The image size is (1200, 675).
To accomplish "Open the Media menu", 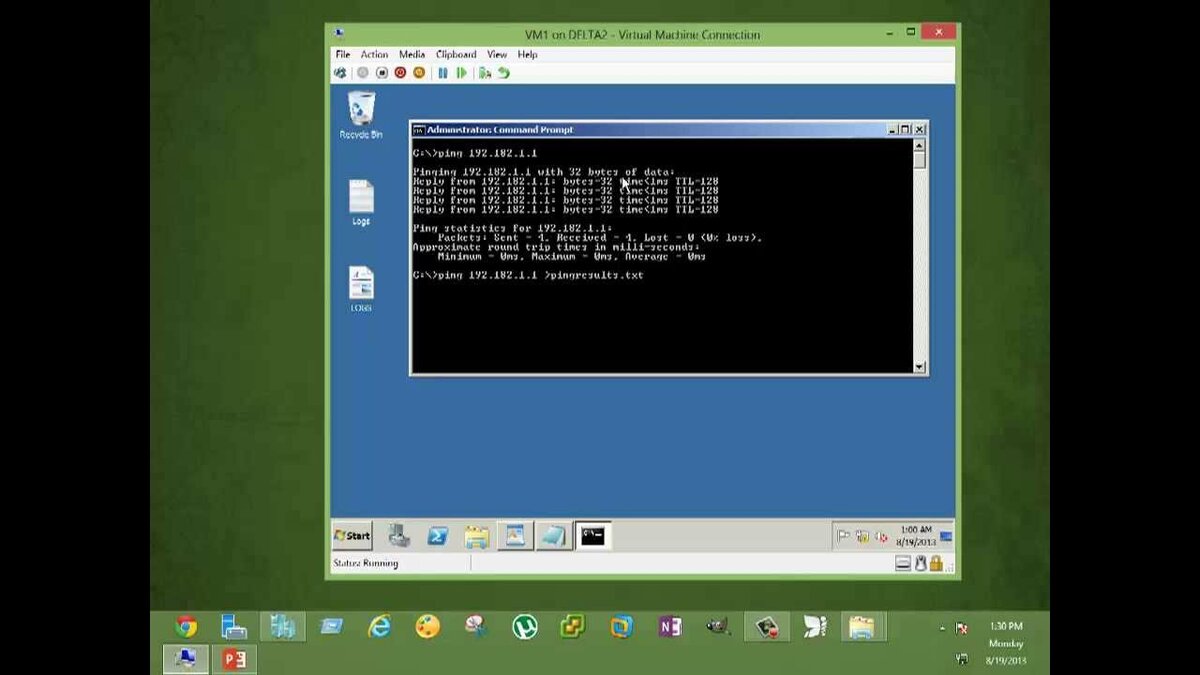I will tap(410, 54).
